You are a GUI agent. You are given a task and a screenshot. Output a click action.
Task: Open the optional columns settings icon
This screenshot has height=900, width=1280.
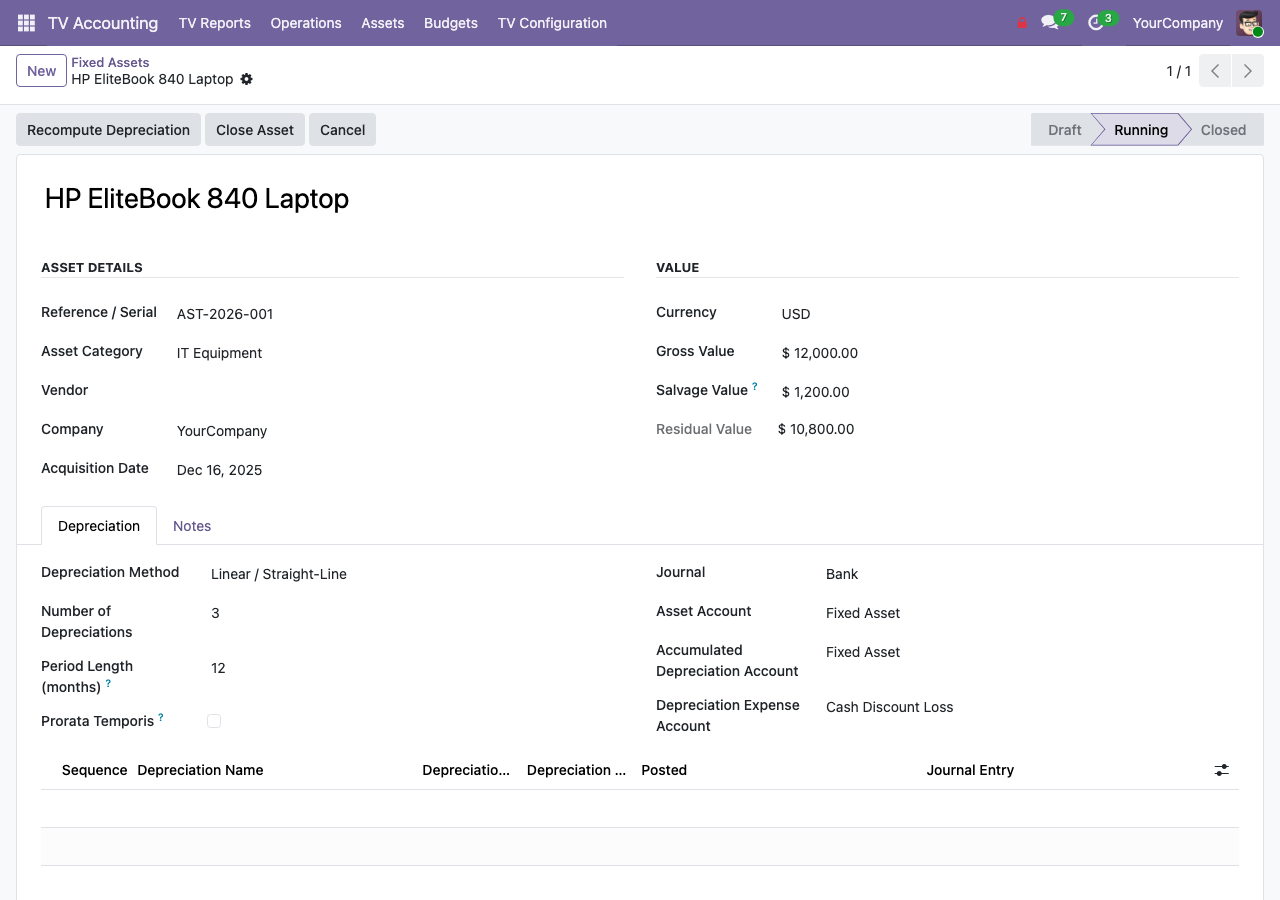(x=1222, y=770)
